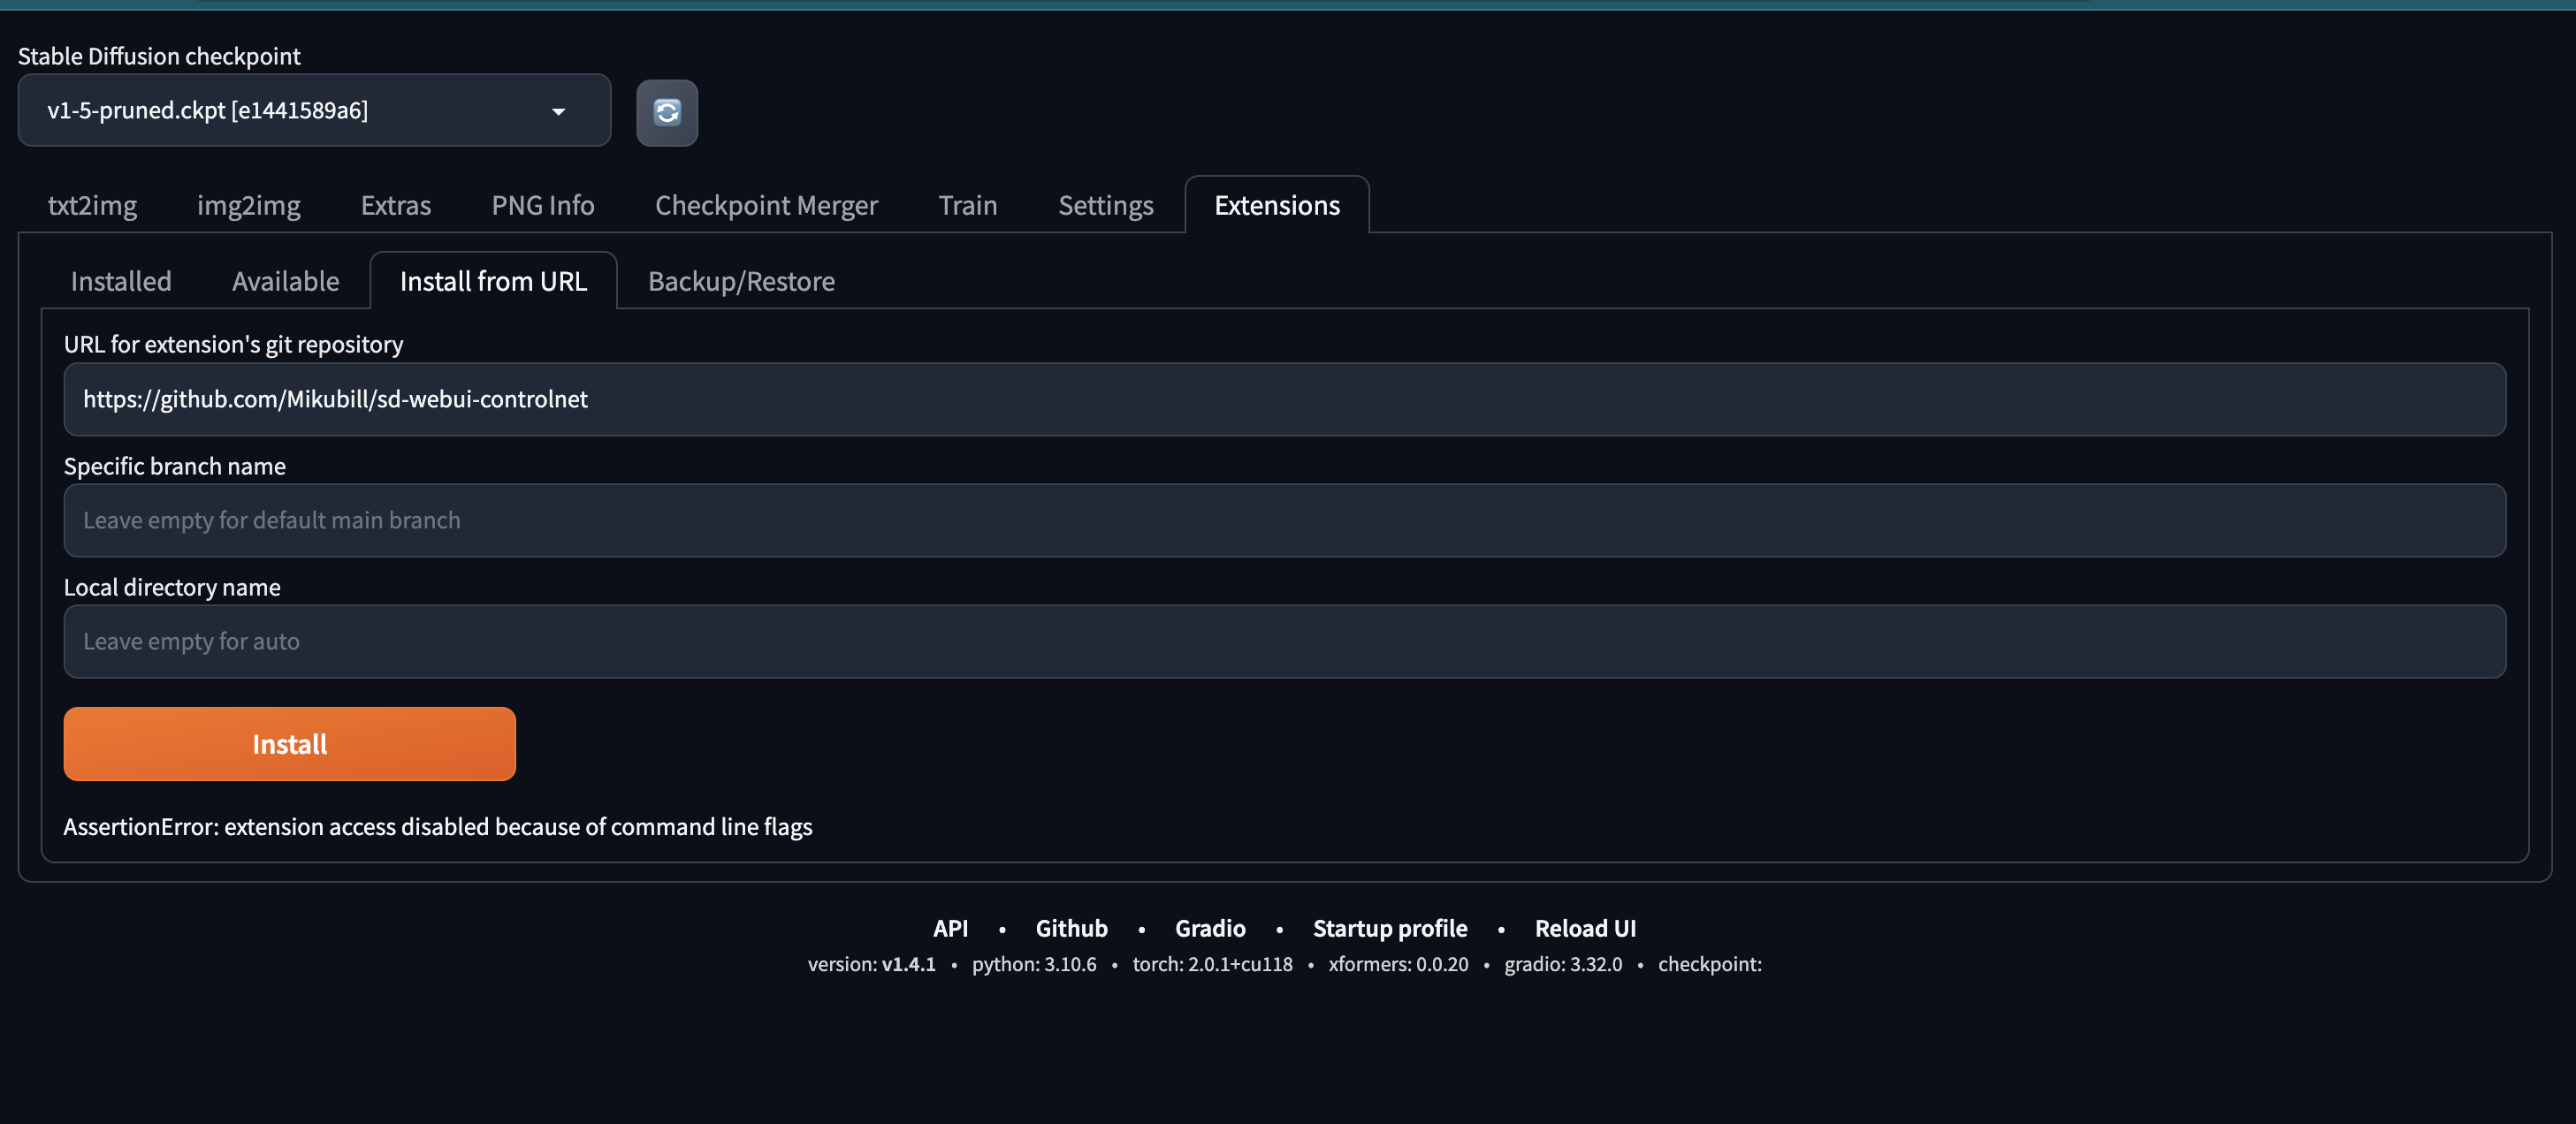Open the API link in footer
This screenshot has height=1124, width=2576.
pos(950,928)
